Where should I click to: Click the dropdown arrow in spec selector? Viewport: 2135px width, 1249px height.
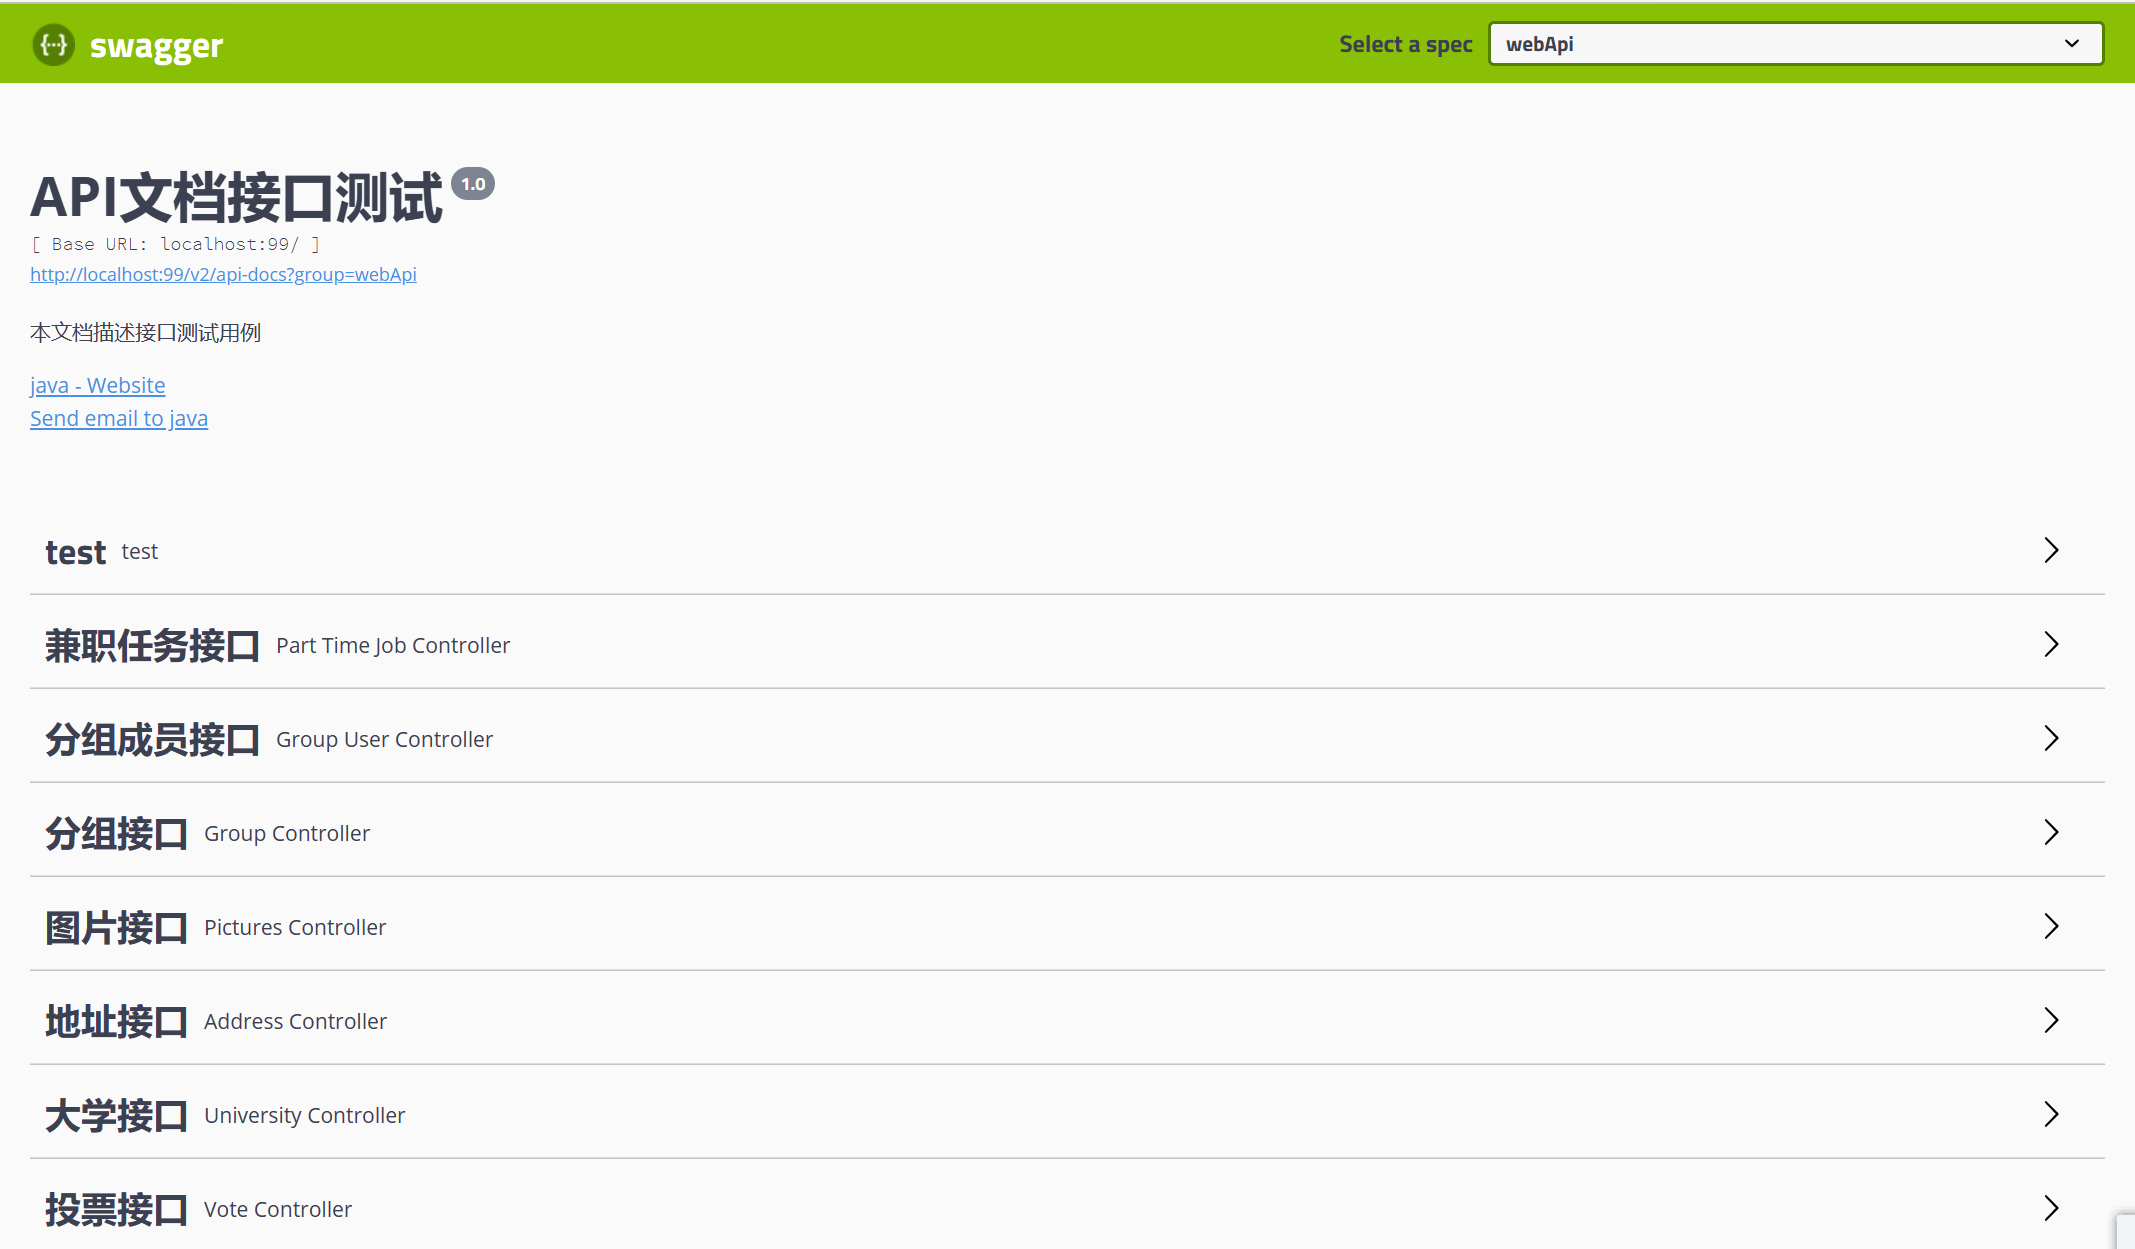point(2071,44)
